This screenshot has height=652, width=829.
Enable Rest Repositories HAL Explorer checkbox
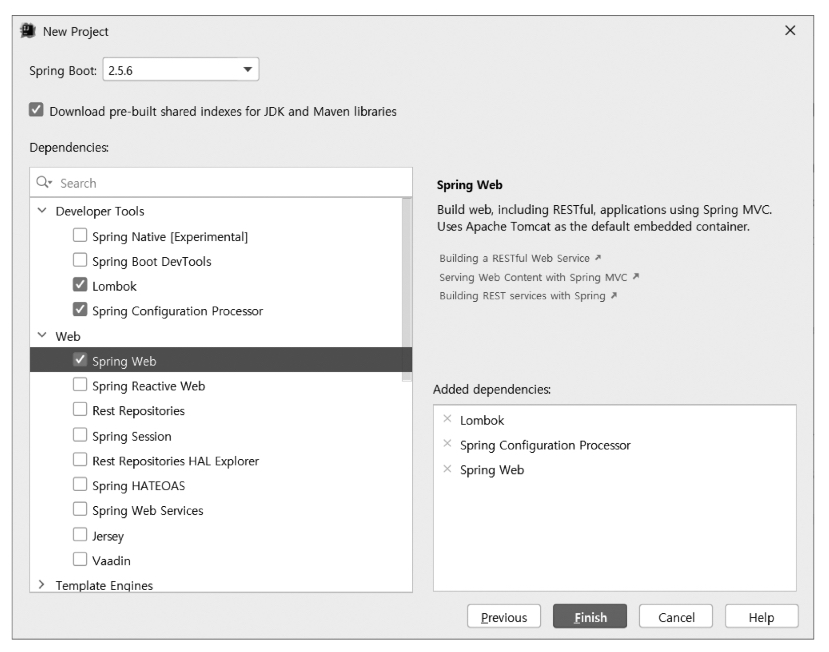pos(80,460)
